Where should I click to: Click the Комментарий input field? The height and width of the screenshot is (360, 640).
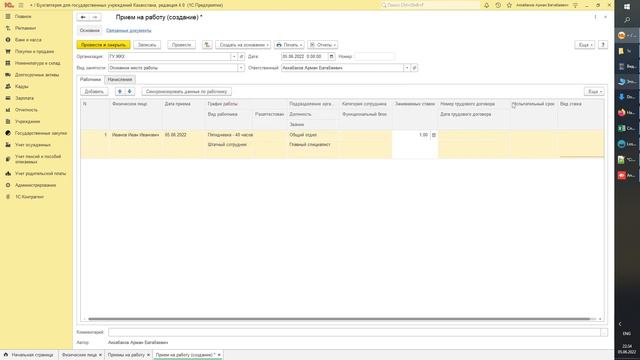pos(354,333)
